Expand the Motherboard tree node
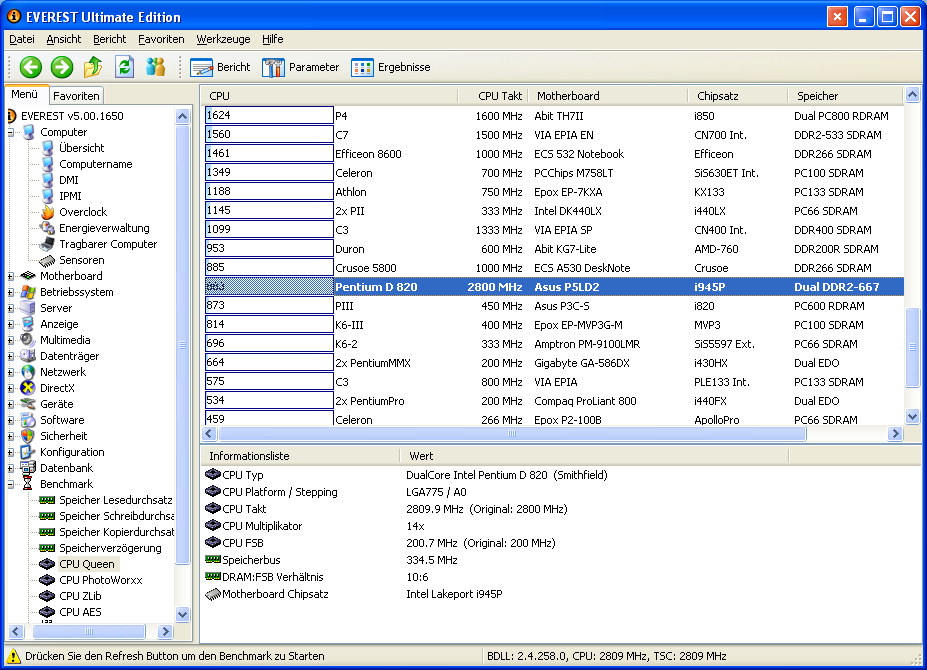927x670 pixels. [11, 276]
